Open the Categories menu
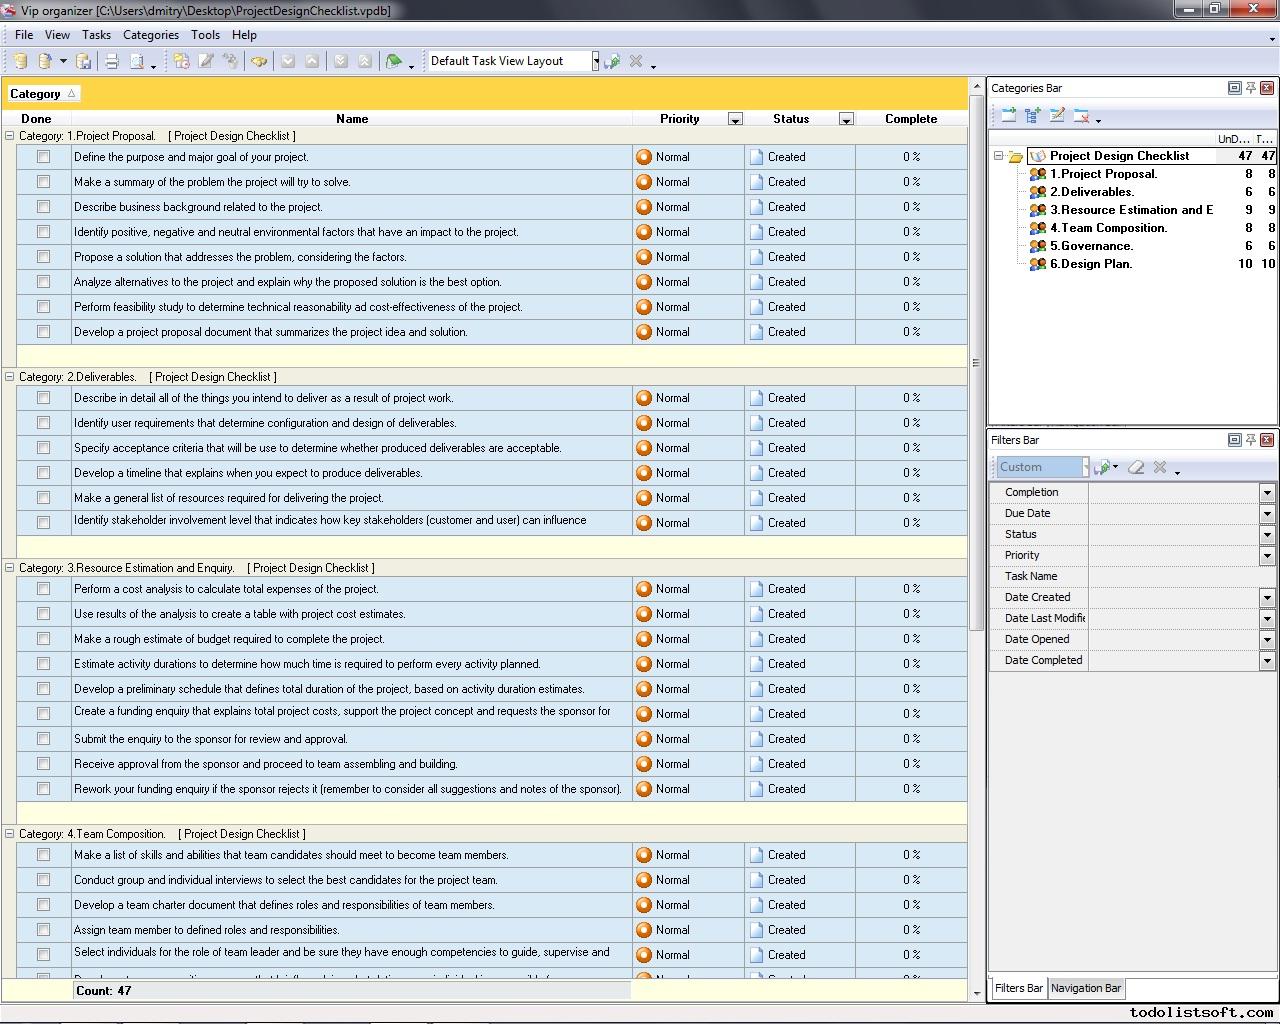The width and height of the screenshot is (1280, 1024). click(150, 35)
